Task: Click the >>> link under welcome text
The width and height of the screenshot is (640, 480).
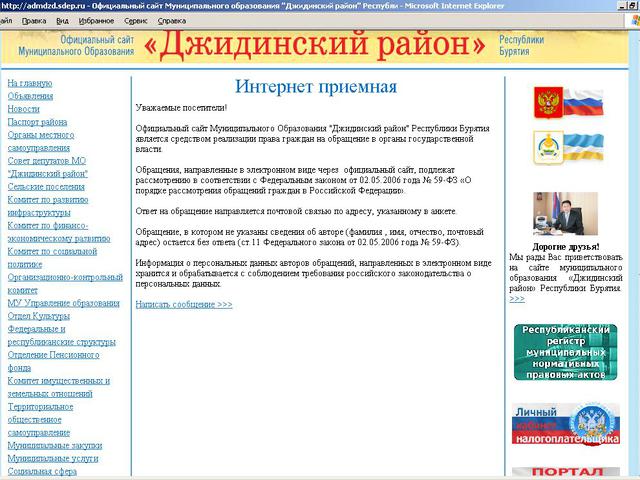Action: pos(517,299)
